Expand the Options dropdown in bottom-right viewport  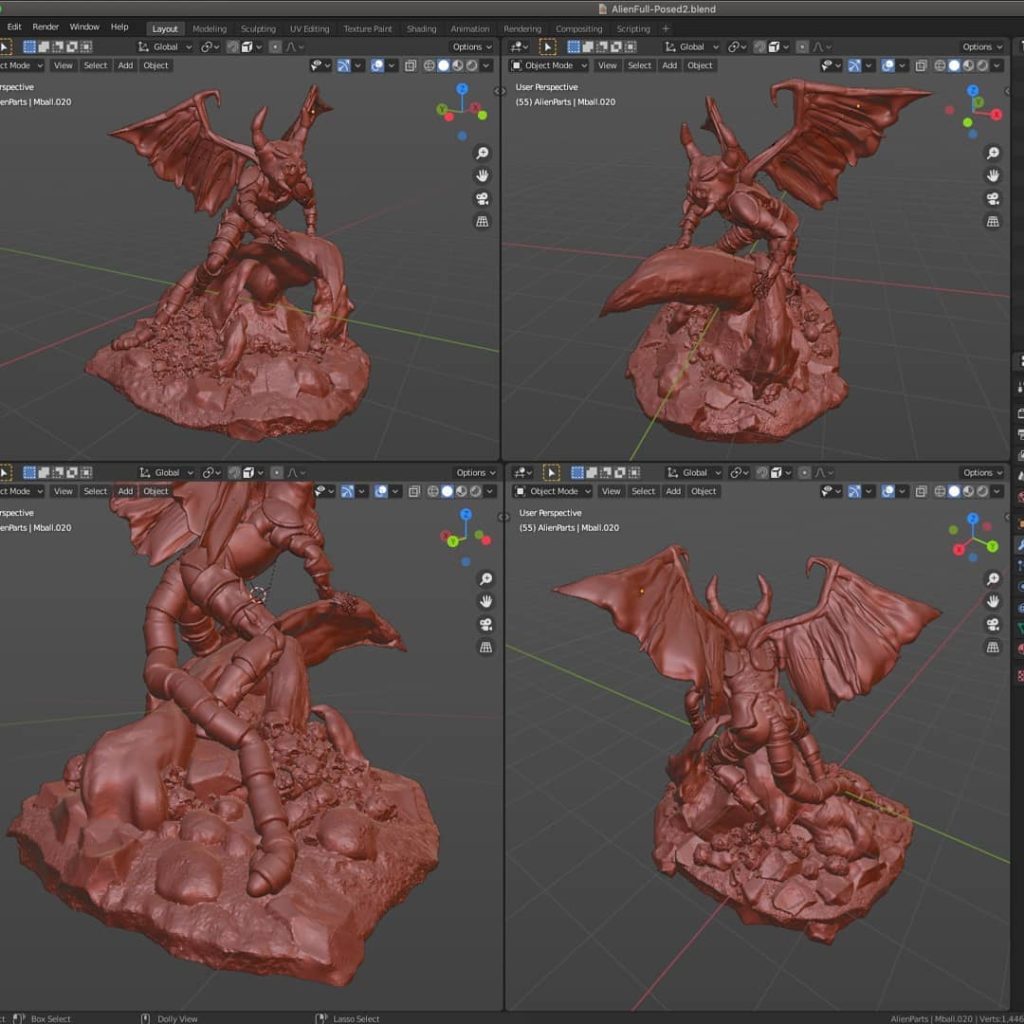(980, 472)
